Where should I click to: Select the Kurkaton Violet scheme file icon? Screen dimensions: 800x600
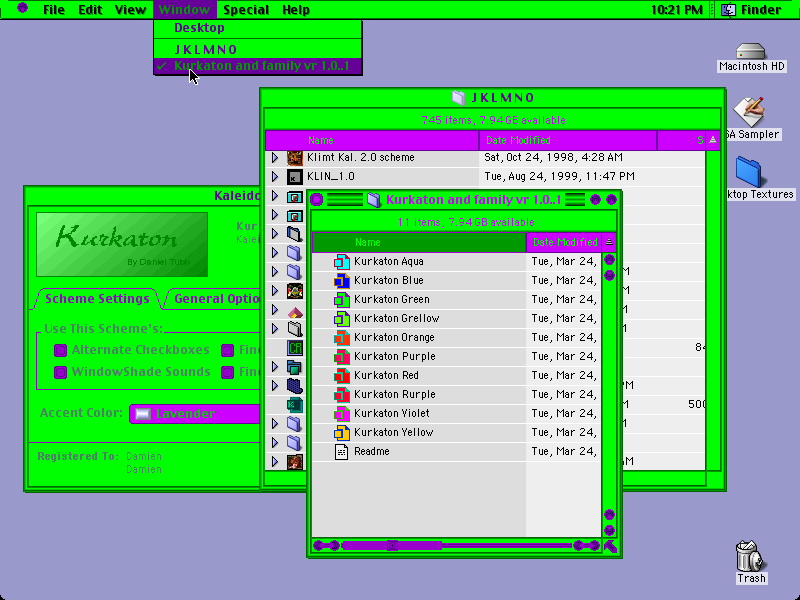pyautogui.click(x=342, y=414)
